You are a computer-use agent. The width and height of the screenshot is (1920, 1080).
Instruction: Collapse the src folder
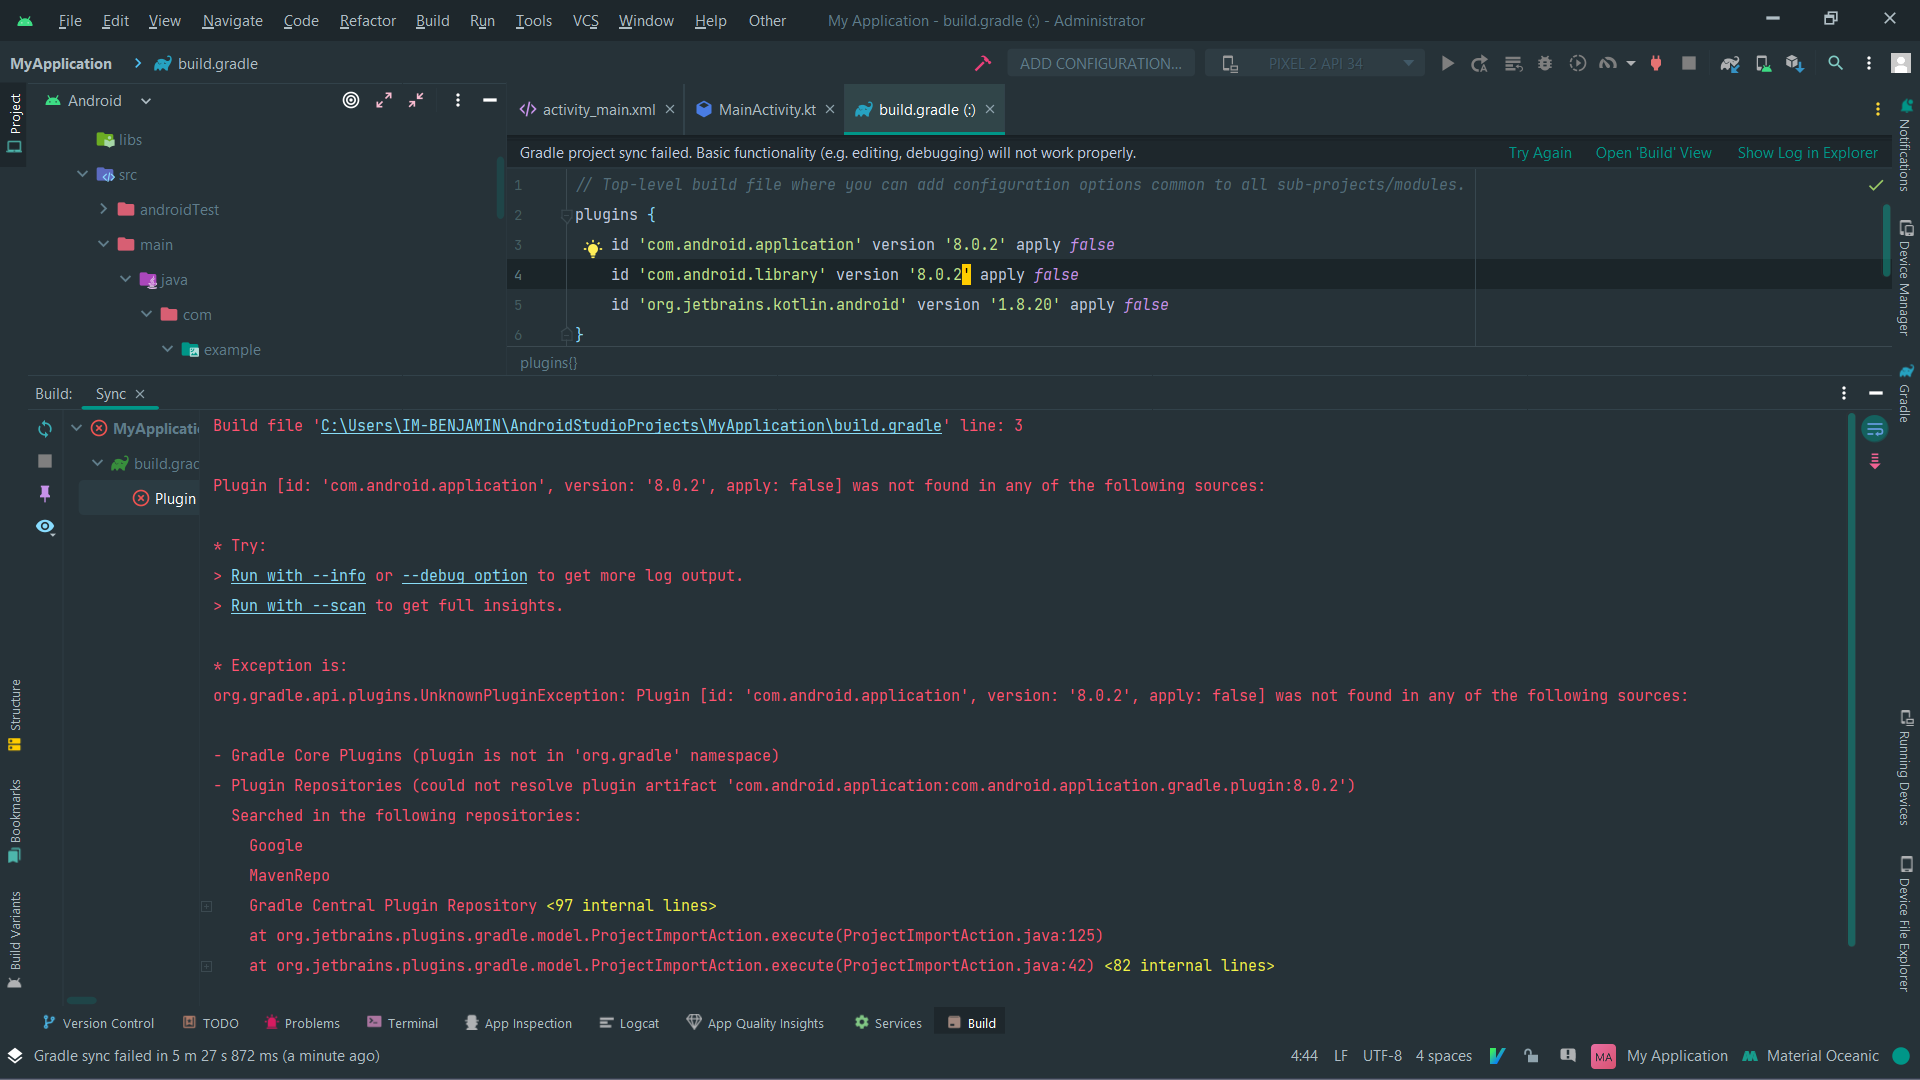click(82, 174)
